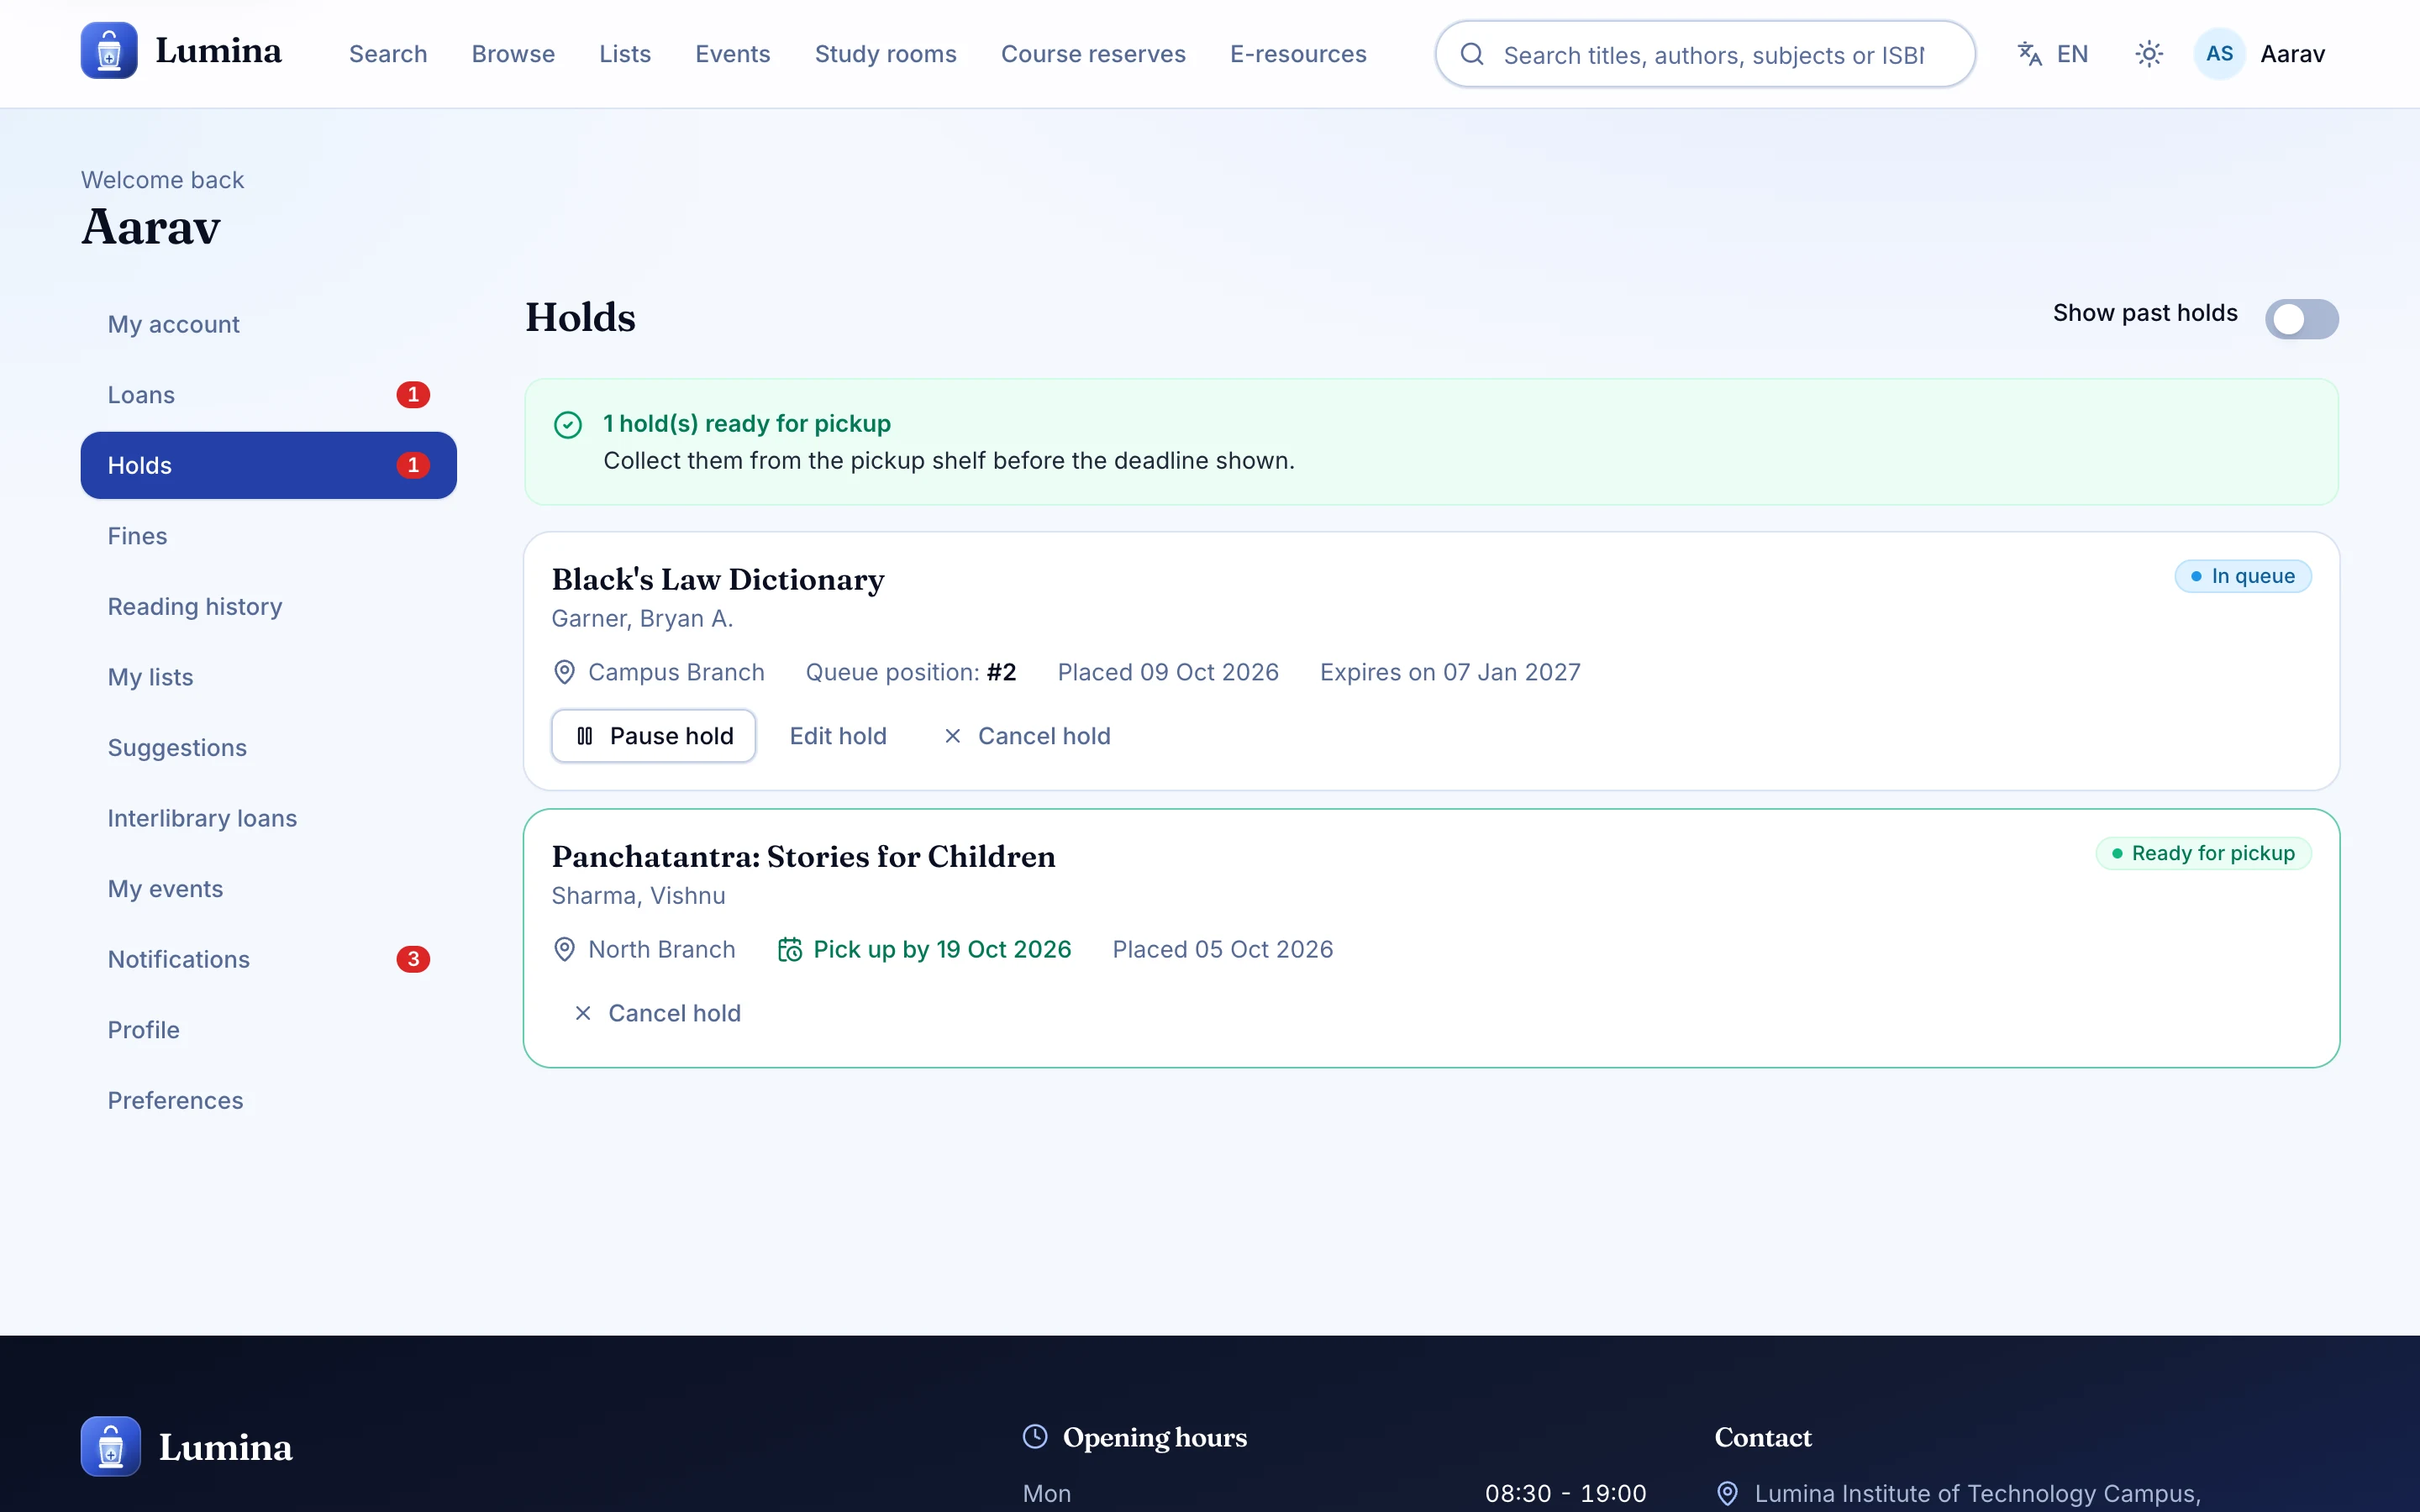The height and width of the screenshot is (1512, 2420).
Task: Open the AS user avatar
Action: pyautogui.click(x=2219, y=54)
